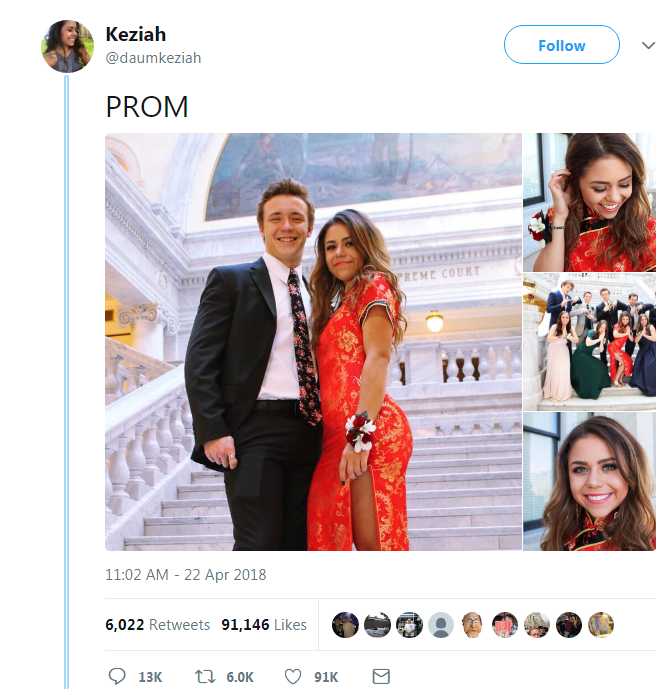Click the gray default silhouette liker avatar

(x=440, y=625)
